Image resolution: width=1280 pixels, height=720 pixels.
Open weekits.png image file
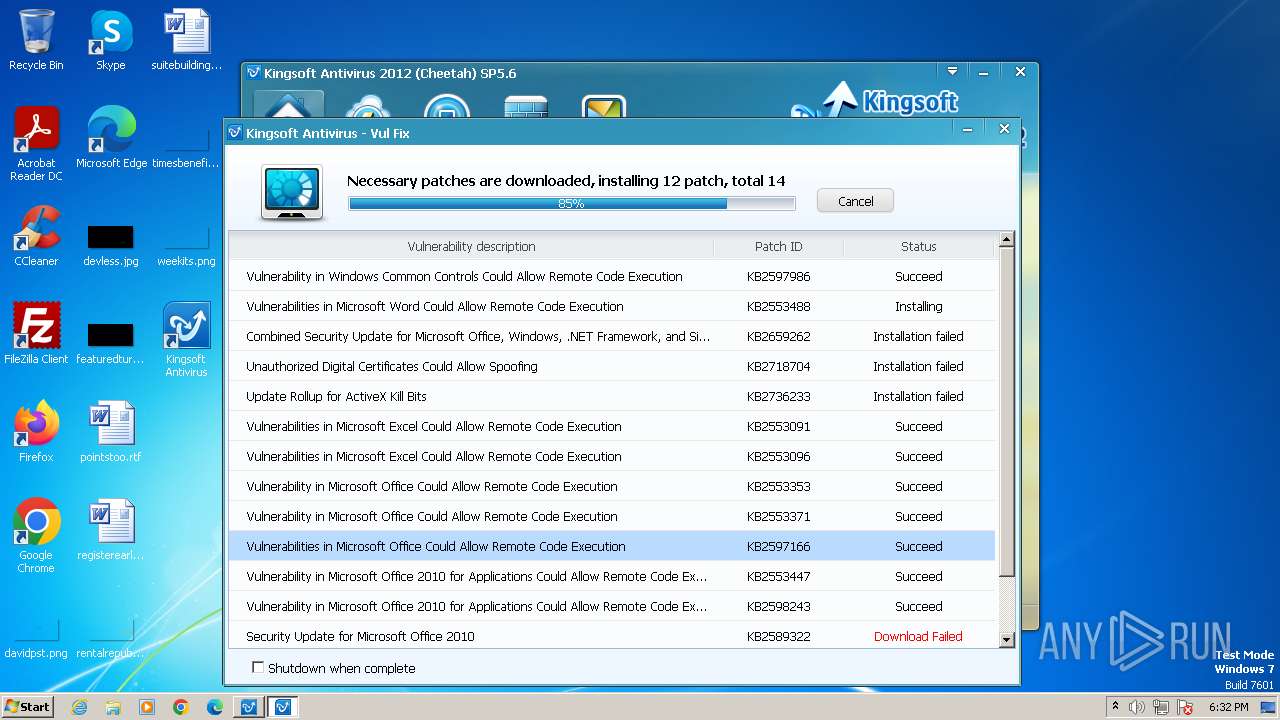pyautogui.click(x=186, y=245)
